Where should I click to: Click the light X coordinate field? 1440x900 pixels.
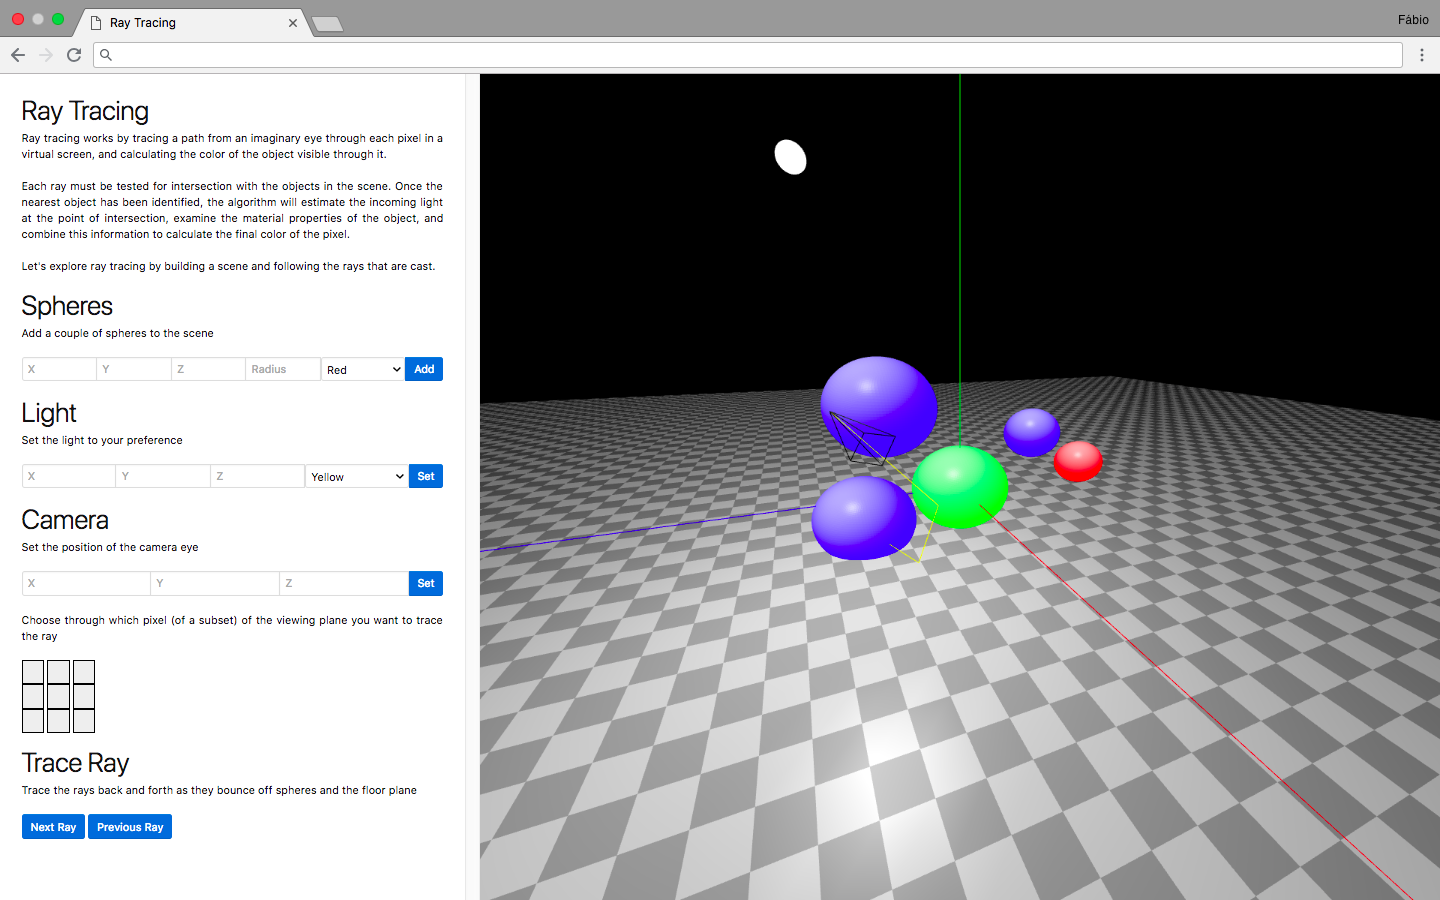69,476
